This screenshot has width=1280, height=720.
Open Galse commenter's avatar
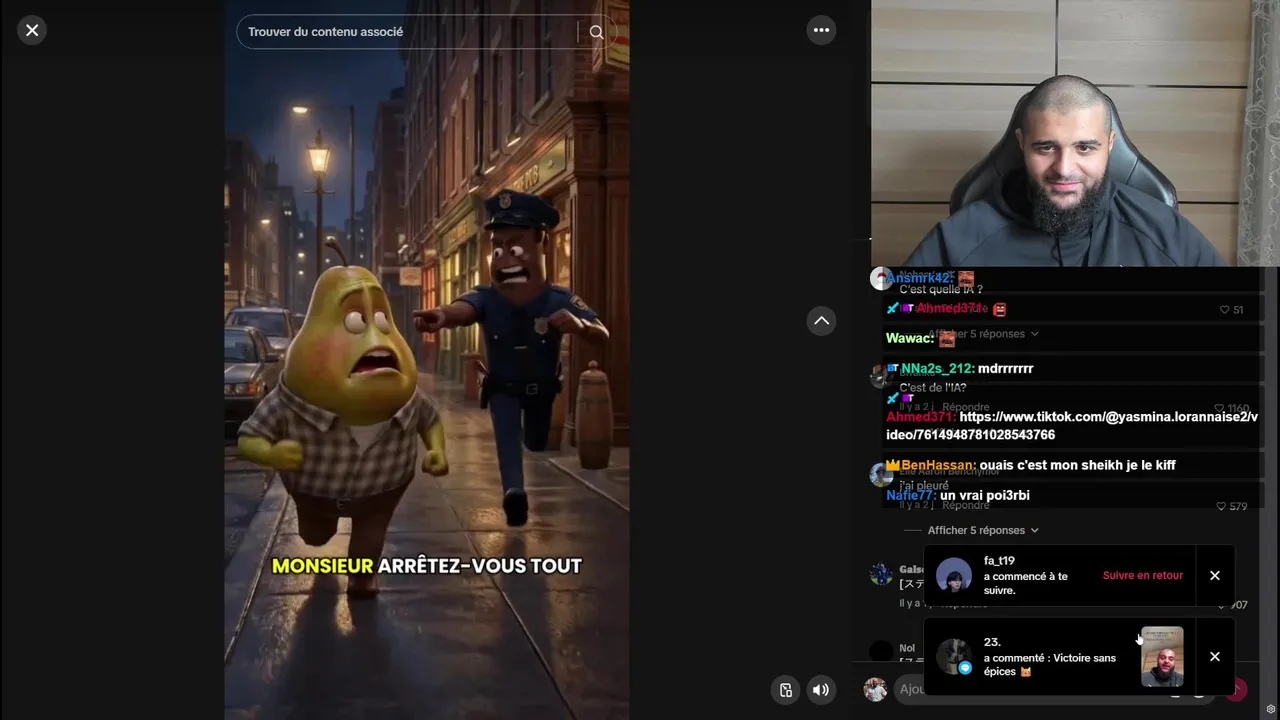881,574
